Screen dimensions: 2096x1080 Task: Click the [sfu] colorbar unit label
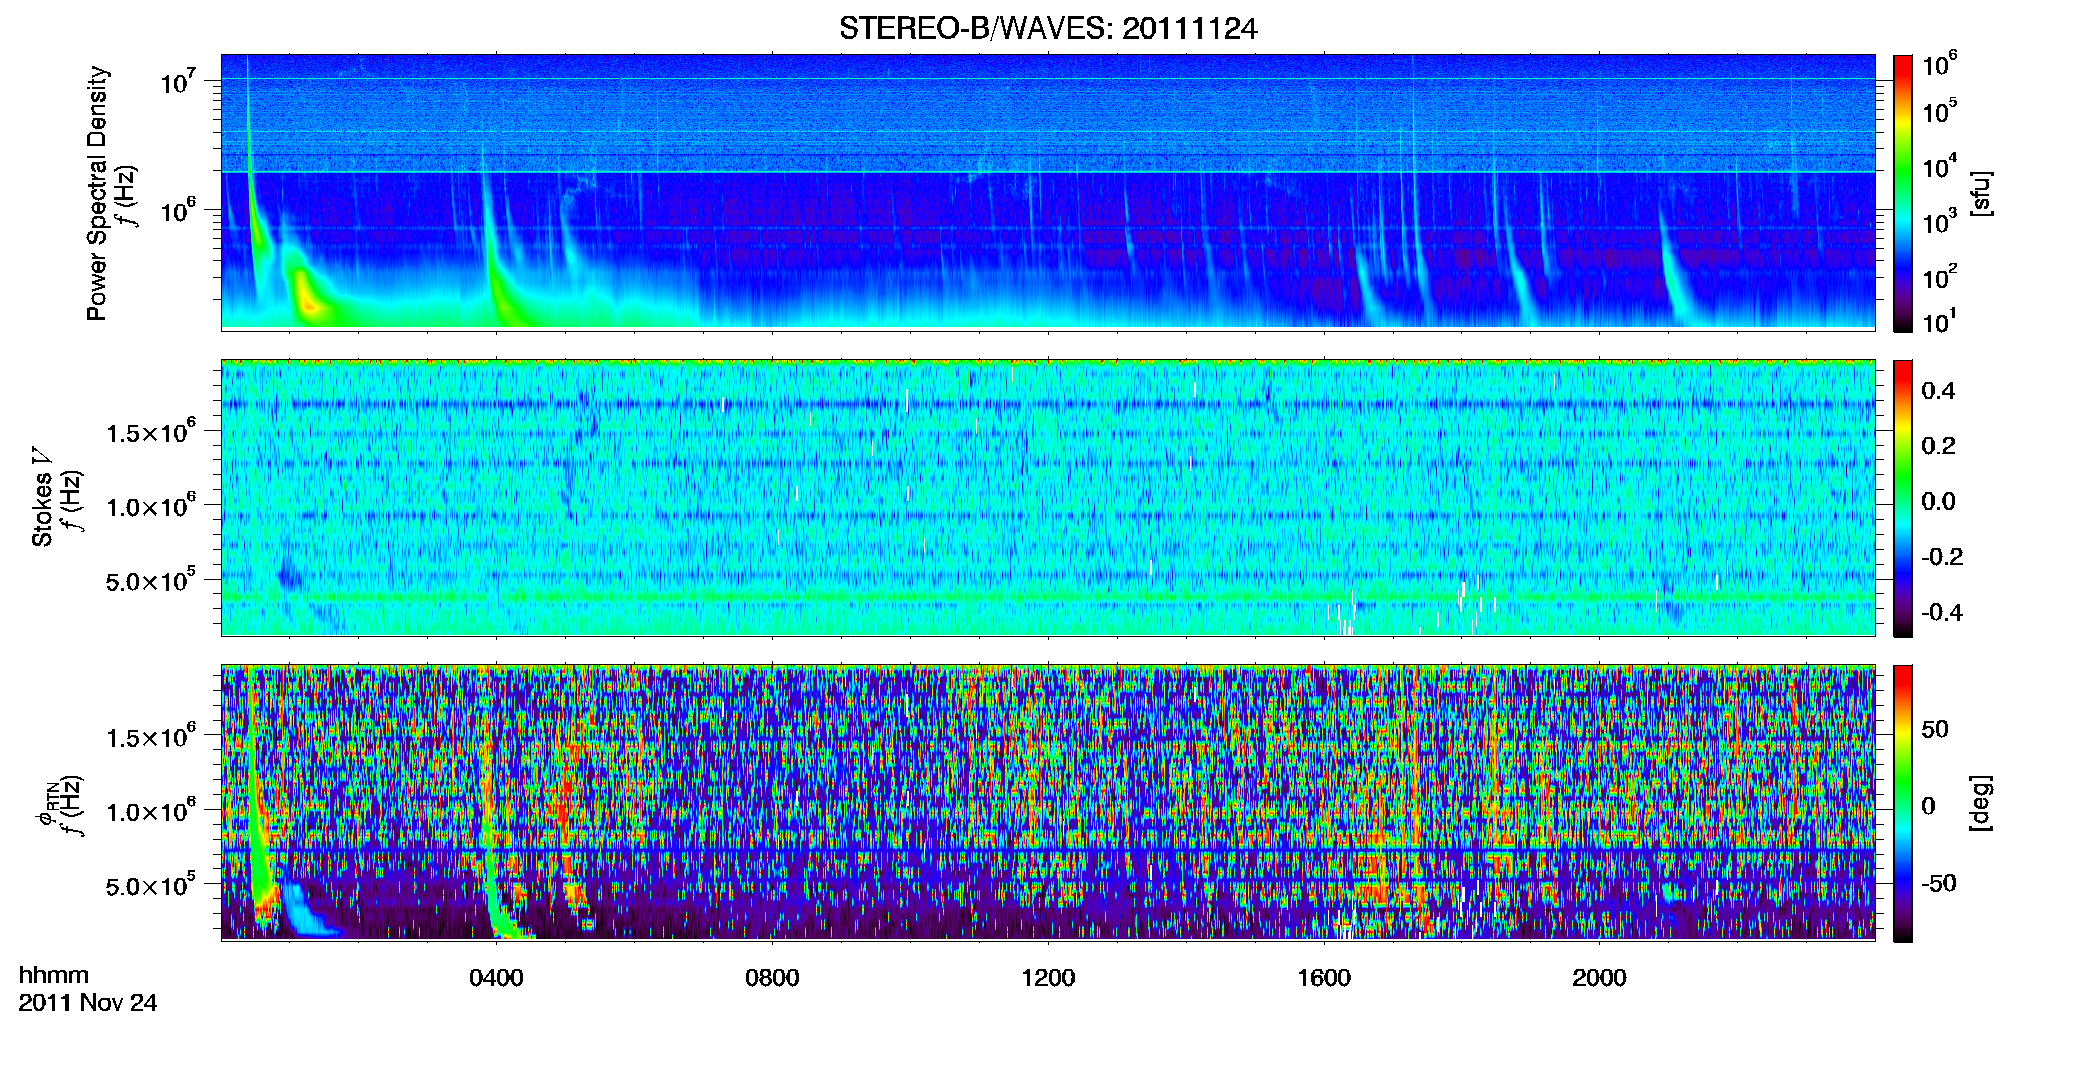(x=1980, y=193)
